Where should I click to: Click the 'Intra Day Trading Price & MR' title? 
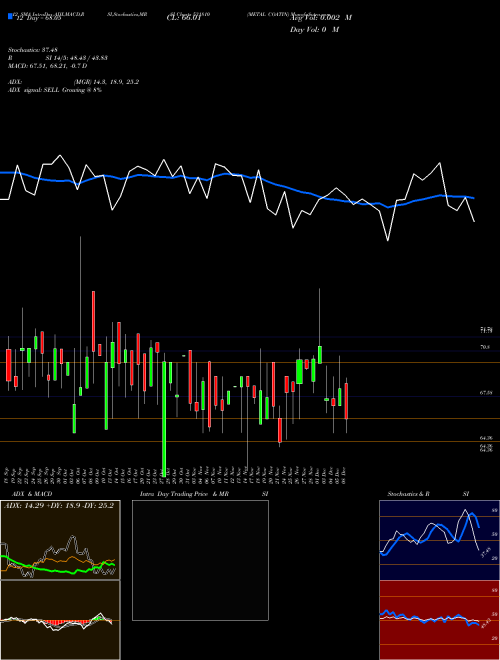[184, 494]
